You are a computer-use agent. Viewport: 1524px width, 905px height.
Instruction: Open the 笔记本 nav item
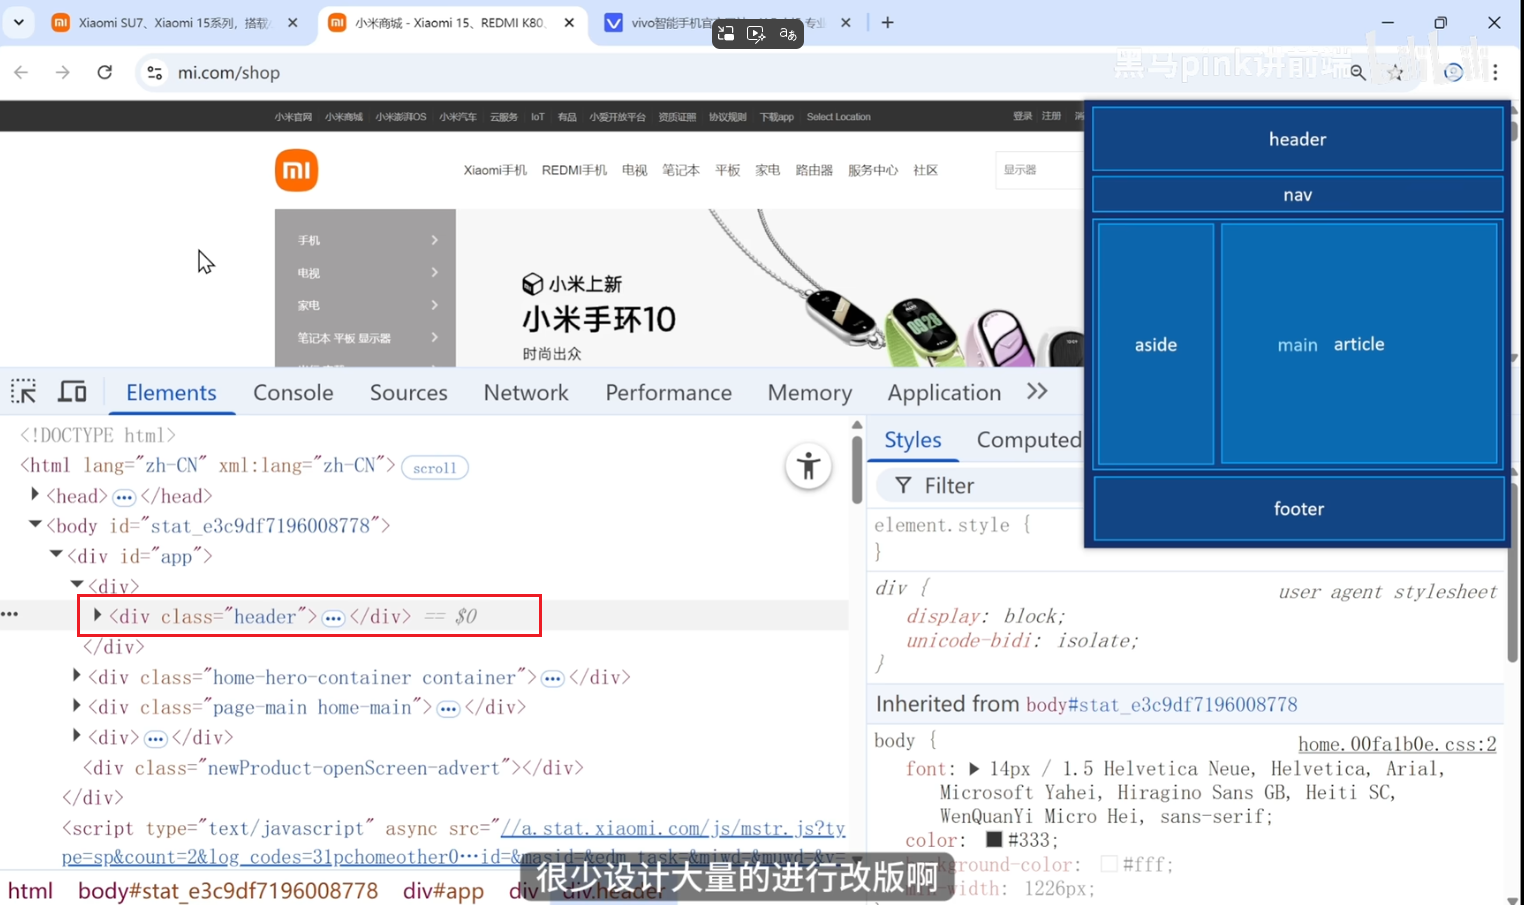pyautogui.click(x=681, y=170)
